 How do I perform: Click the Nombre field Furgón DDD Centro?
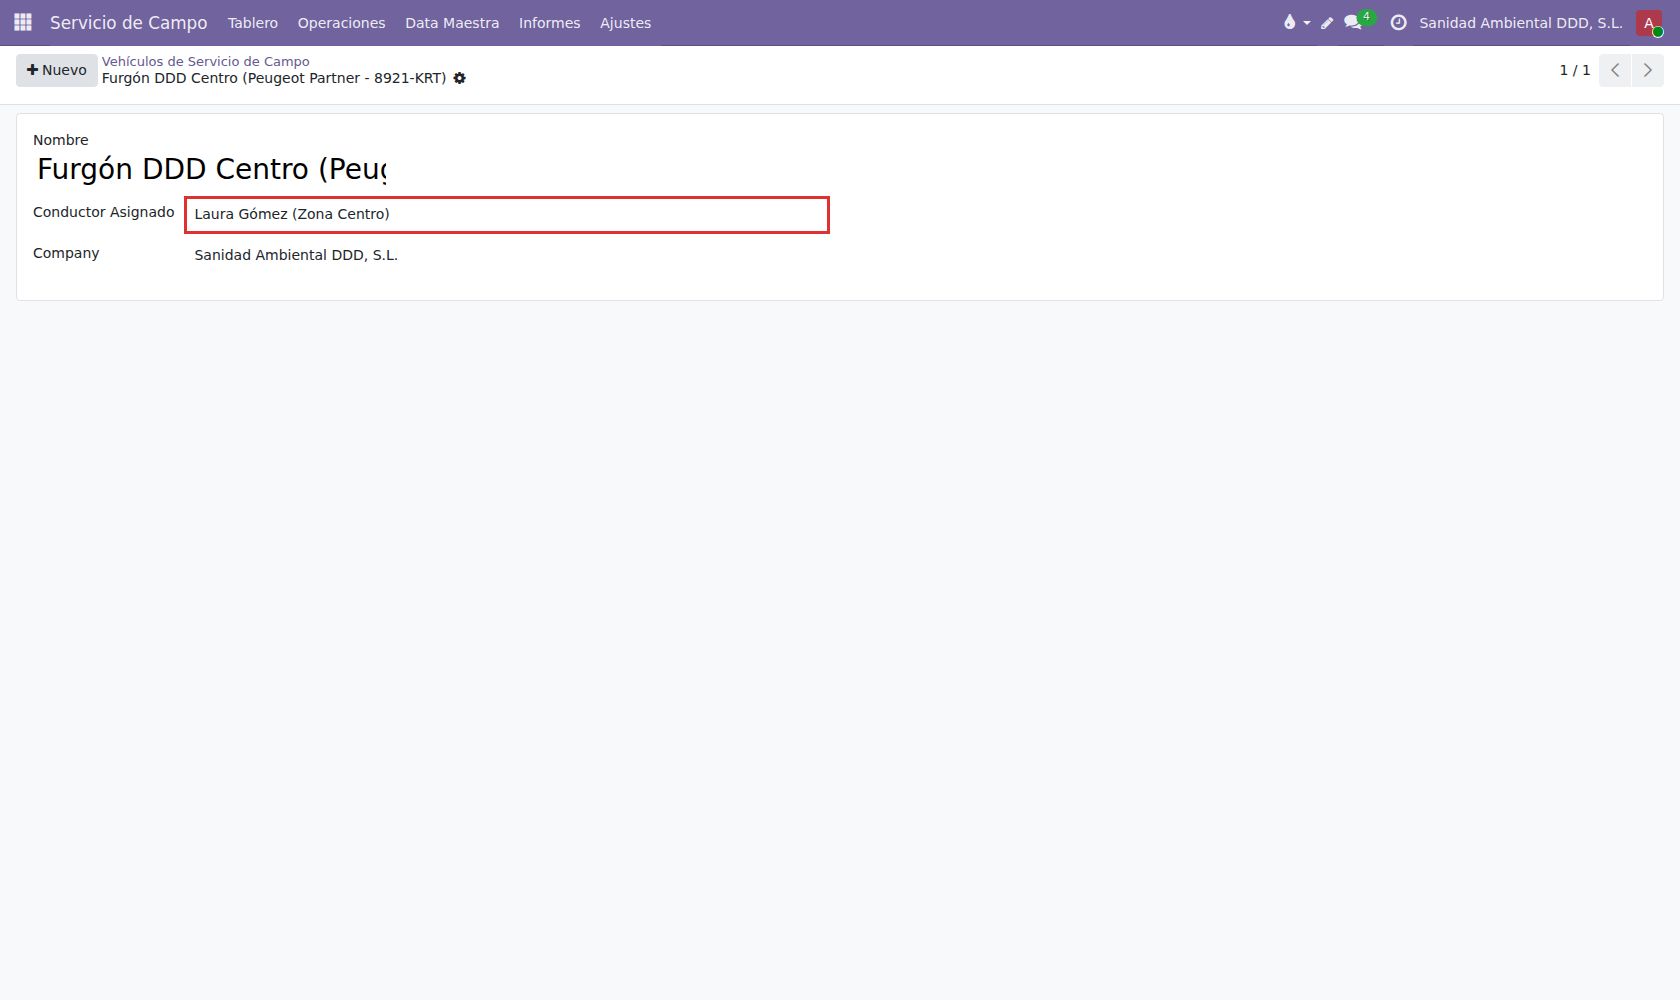(211, 169)
